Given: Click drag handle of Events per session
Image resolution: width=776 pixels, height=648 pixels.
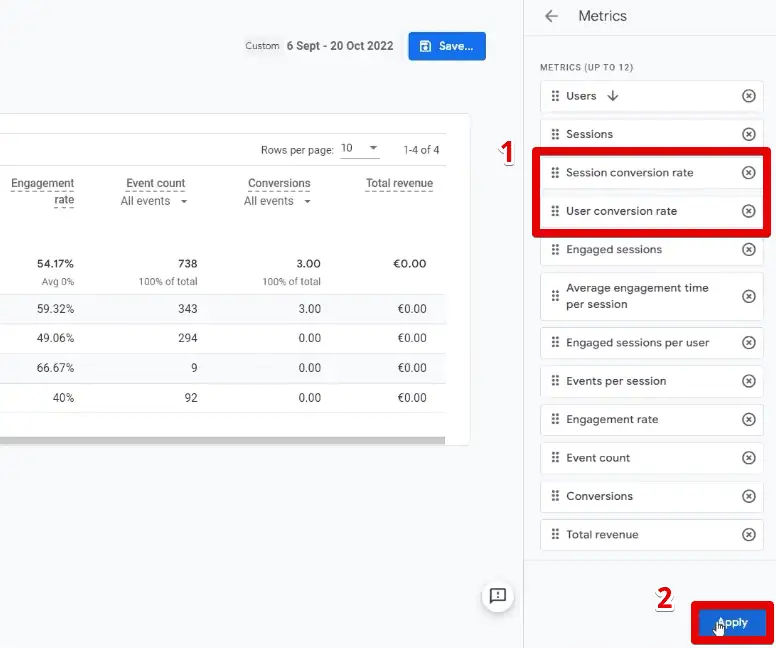Looking at the screenshot, I should click(x=555, y=381).
